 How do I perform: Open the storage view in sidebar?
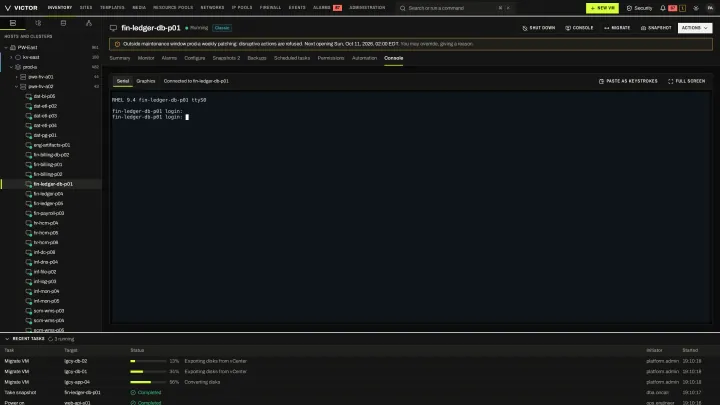pos(63,23)
